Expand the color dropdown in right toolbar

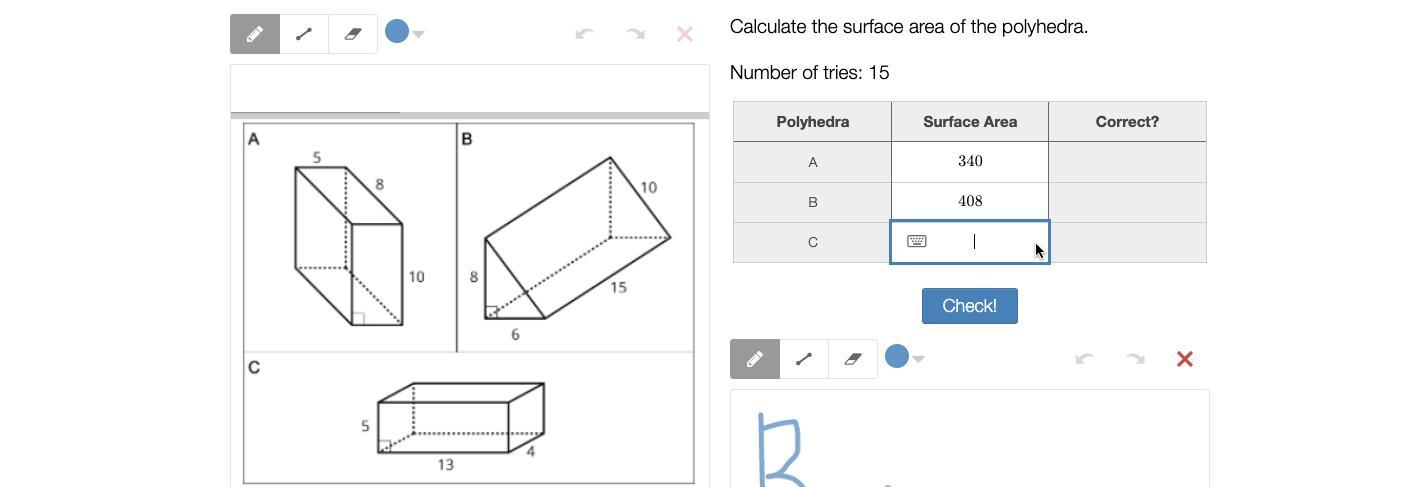(x=919, y=359)
